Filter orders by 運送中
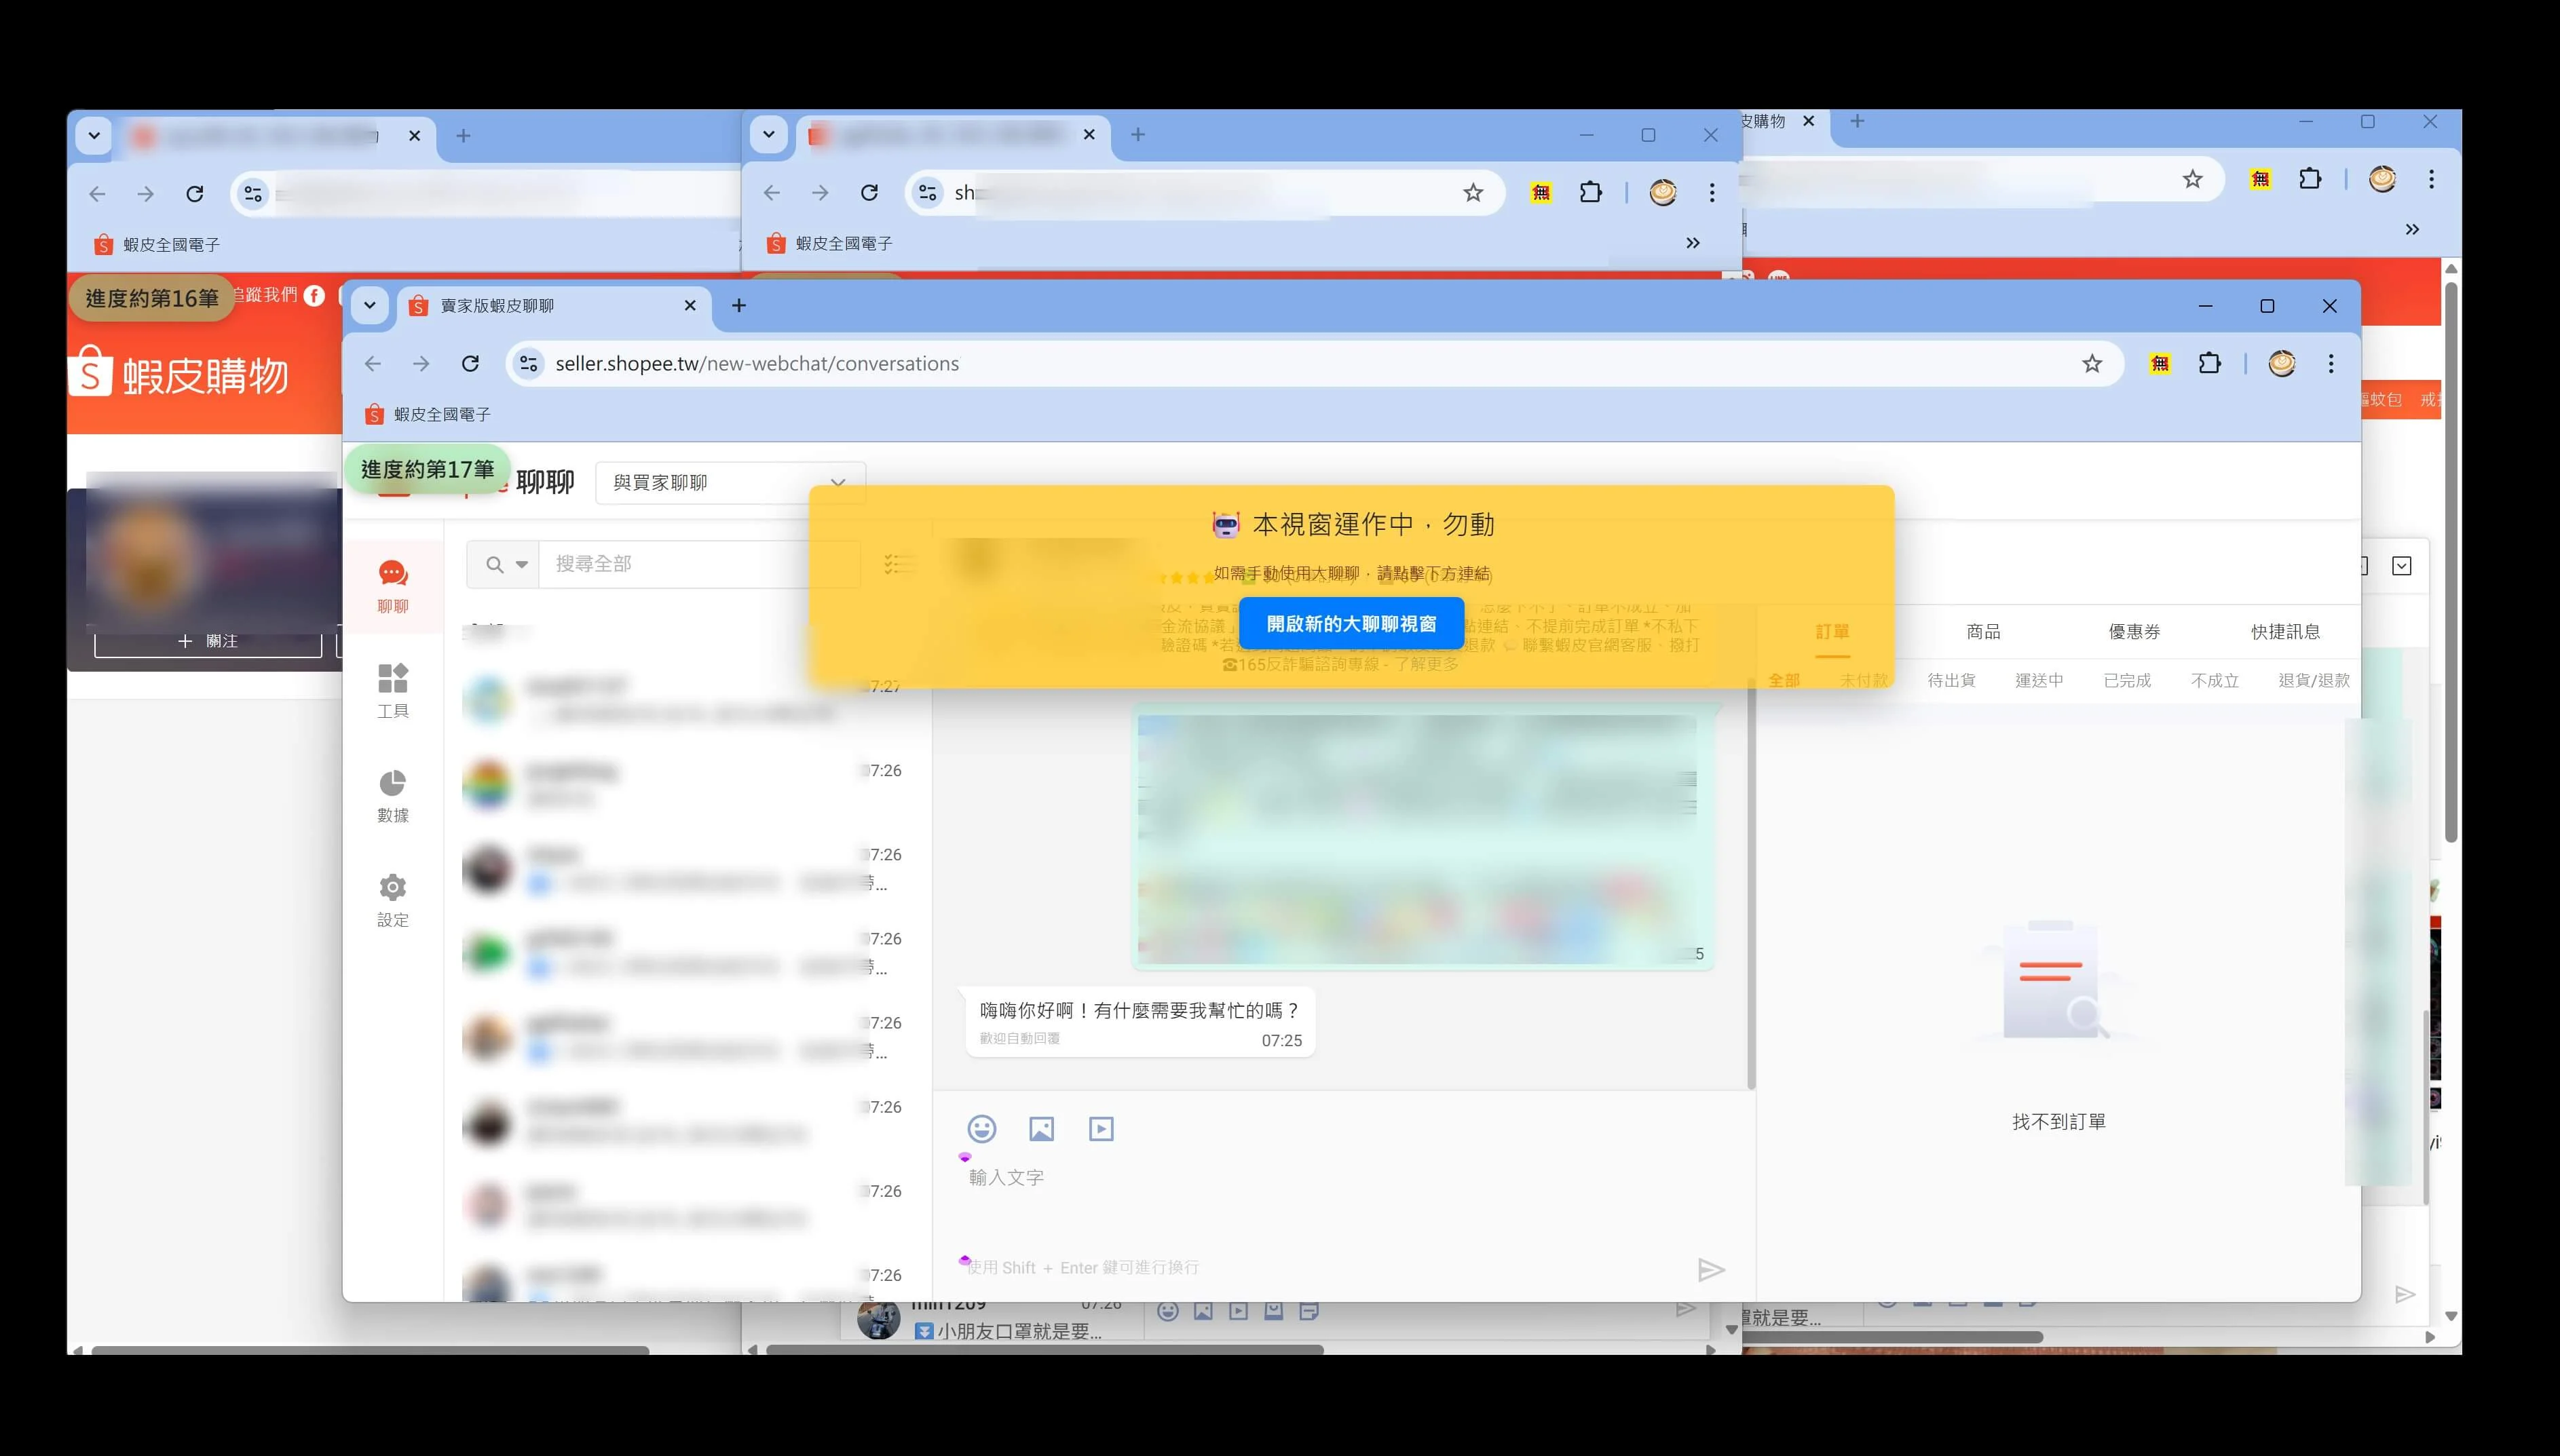Viewport: 2560px width, 1456px height. (x=2039, y=681)
